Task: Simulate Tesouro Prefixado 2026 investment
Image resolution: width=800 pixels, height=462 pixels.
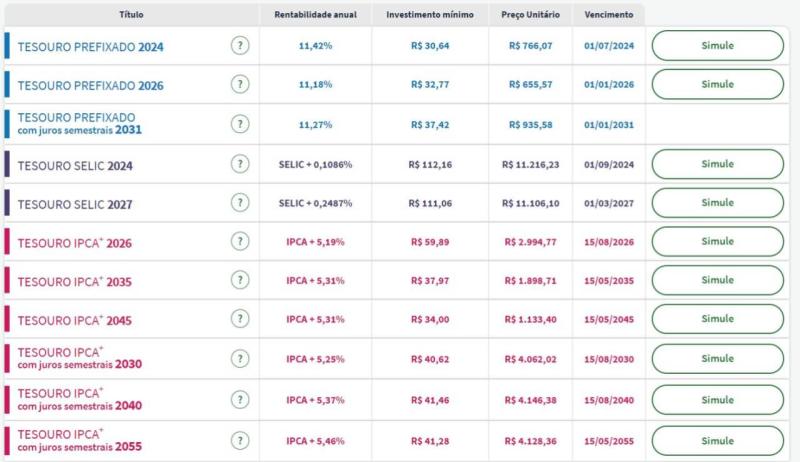Action: click(717, 84)
